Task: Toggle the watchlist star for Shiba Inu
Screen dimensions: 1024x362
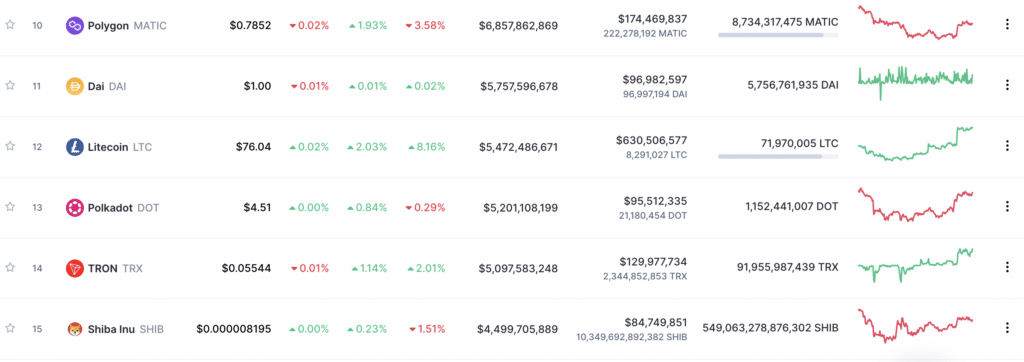Action: (x=10, y=327)
